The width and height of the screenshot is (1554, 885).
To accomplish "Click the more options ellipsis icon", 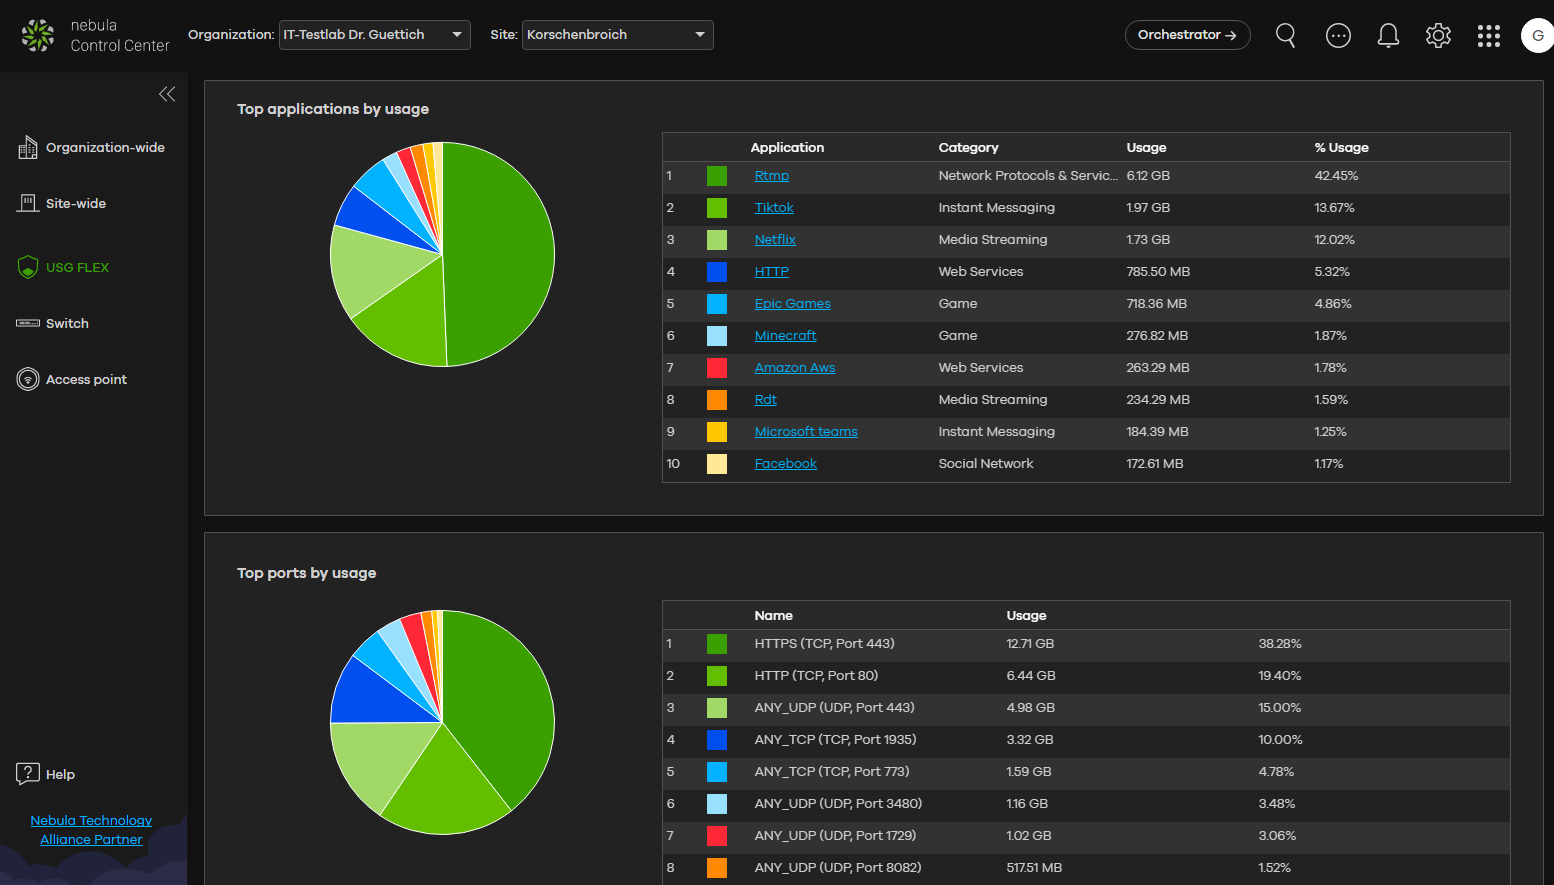I will coord(1338,35).
